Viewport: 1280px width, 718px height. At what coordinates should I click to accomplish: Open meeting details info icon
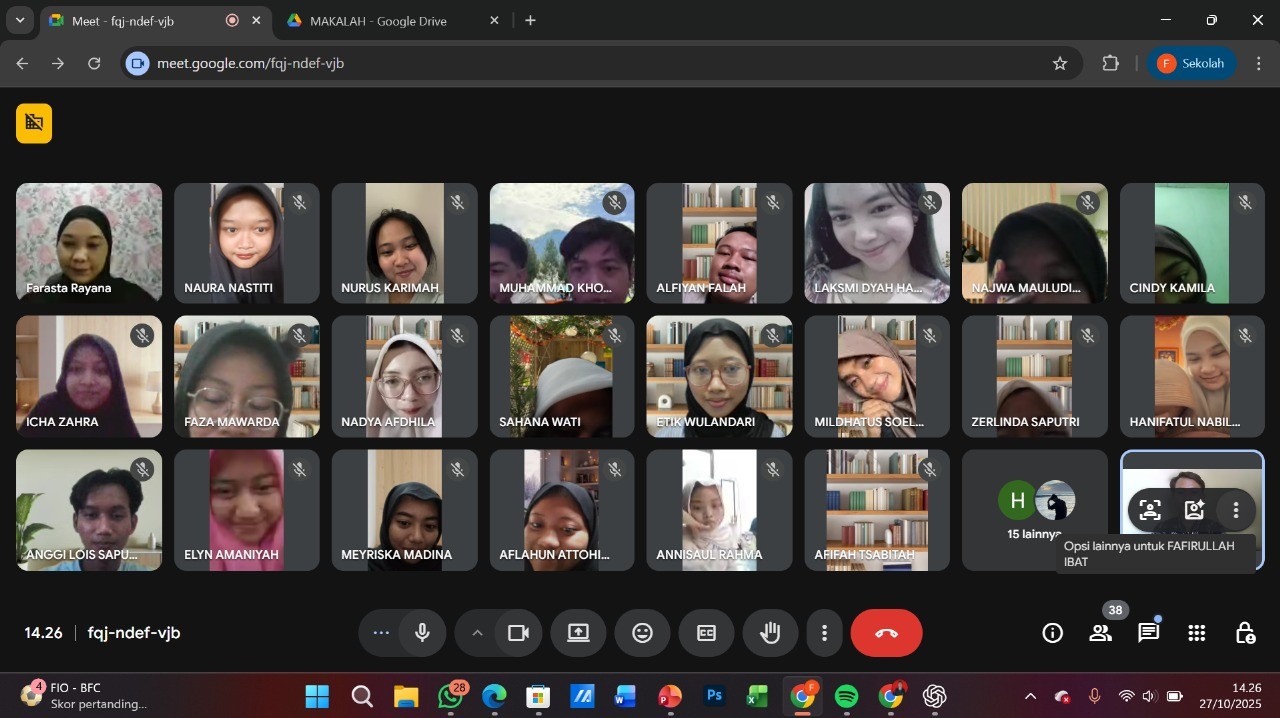click(x=1052, y=633)
